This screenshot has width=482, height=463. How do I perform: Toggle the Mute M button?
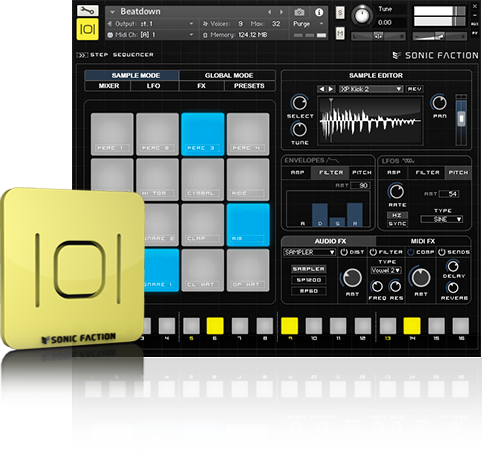pyautogui.click(x=340, y=33)
